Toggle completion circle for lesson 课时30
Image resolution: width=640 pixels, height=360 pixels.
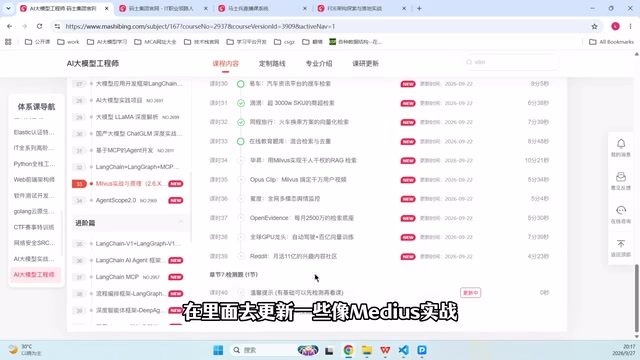click(x=241, y=84)
